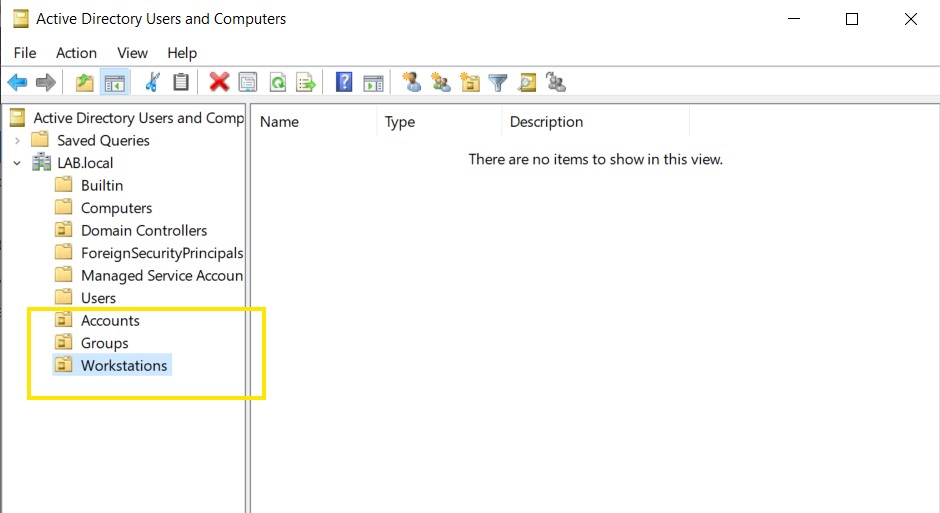940x513 pixels.
Task: Select the Computers container
Action: pyautogui.click(x=116, y=208)
